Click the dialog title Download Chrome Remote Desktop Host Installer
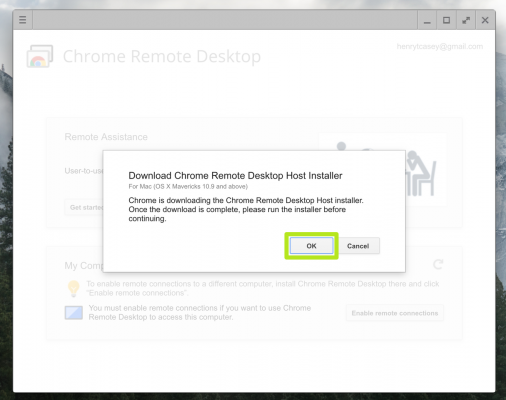Screen dimensions: 506x400 (x=235, y=176)
